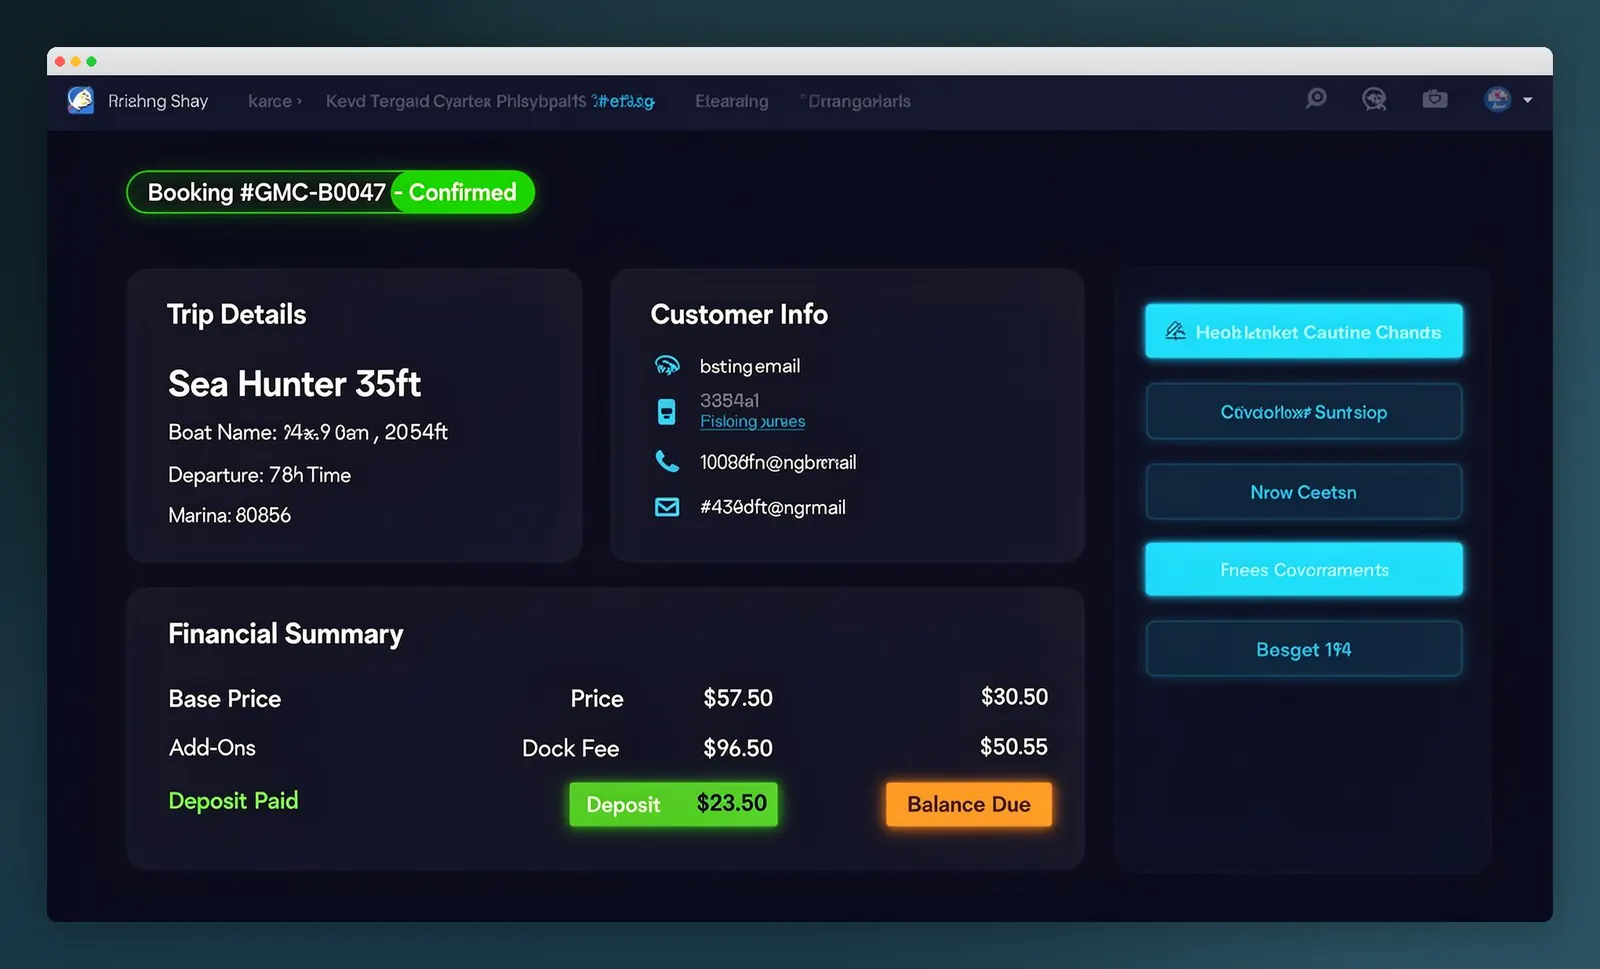
Task: Open the Kevd Tergaid Cyartex Phlsybpalts menu item
Action: point(456,101)
